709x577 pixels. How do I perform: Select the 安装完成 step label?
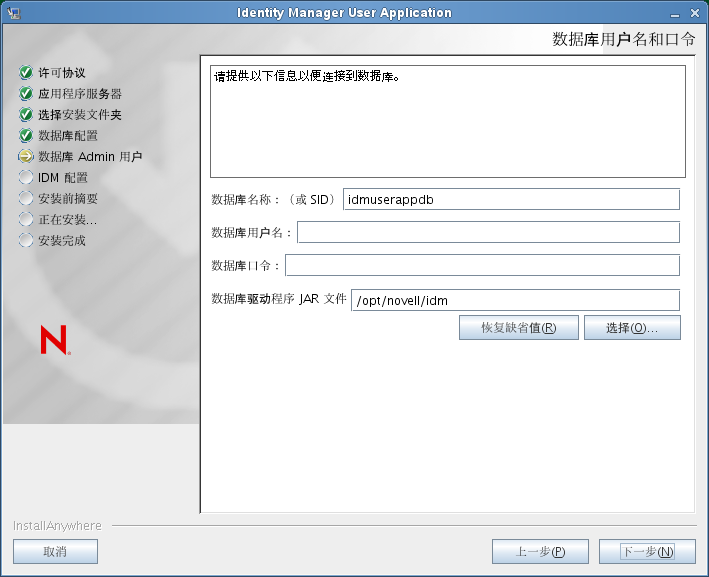pos(61,240)
